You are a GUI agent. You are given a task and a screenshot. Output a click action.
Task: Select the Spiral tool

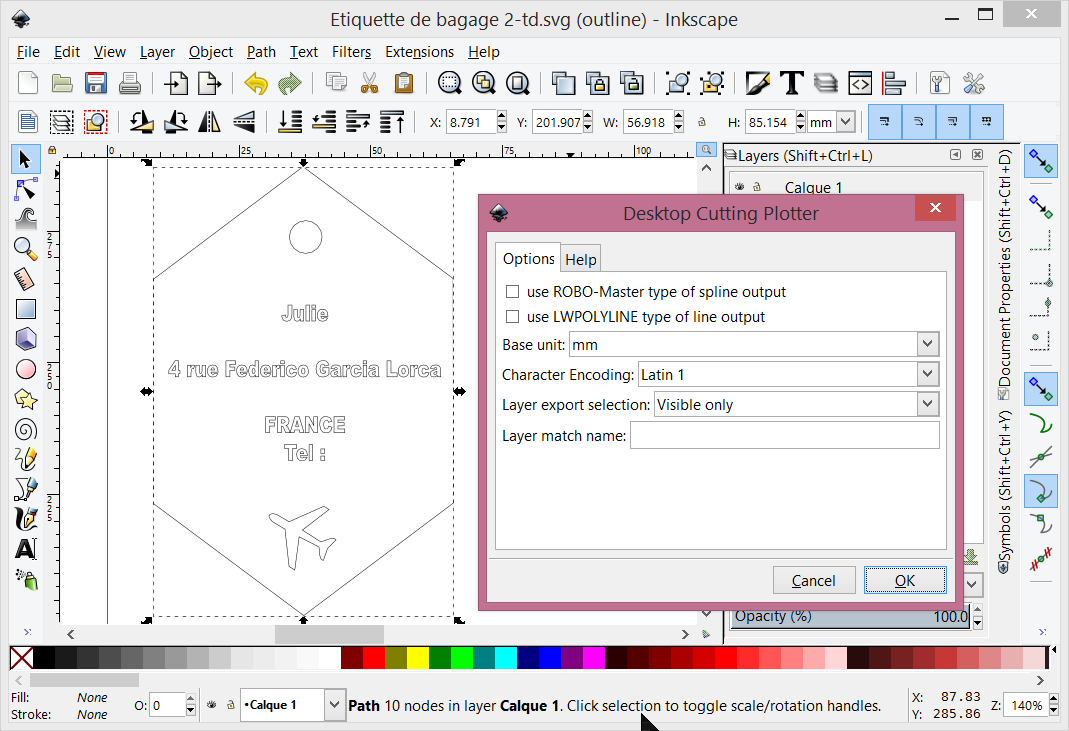pyautogui.click(x=25, y=429)
